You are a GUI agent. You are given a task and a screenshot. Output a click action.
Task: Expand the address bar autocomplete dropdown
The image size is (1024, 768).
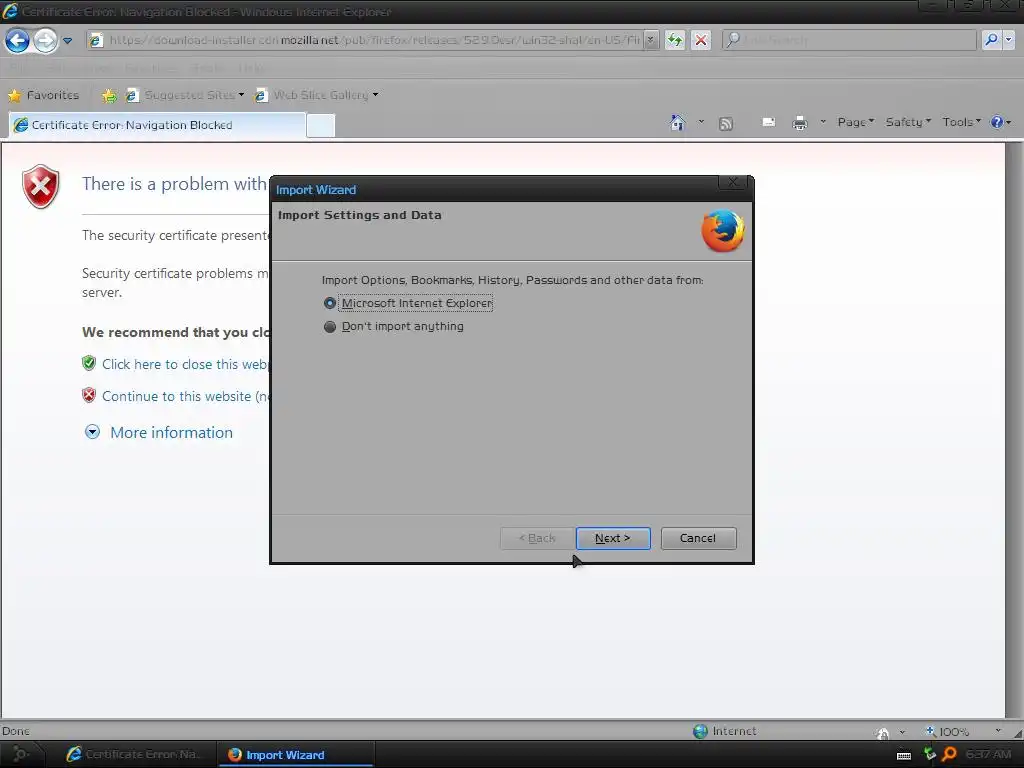pyautogui.click(x=650, y=40)
